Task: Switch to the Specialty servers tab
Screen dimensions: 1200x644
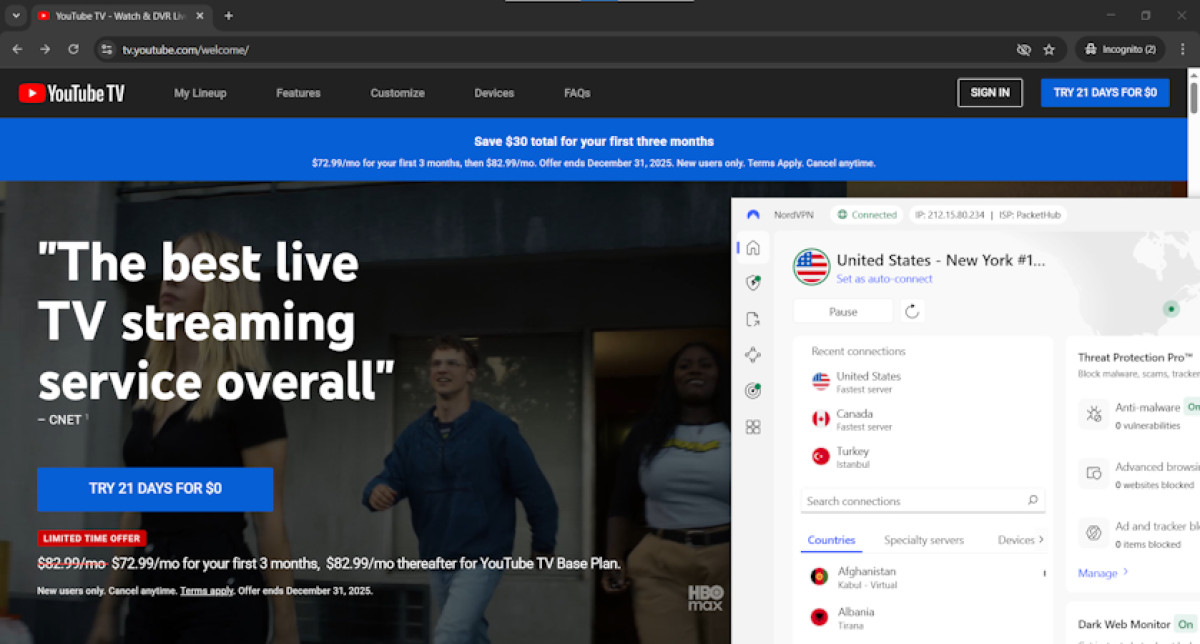Action: (923, 540)
